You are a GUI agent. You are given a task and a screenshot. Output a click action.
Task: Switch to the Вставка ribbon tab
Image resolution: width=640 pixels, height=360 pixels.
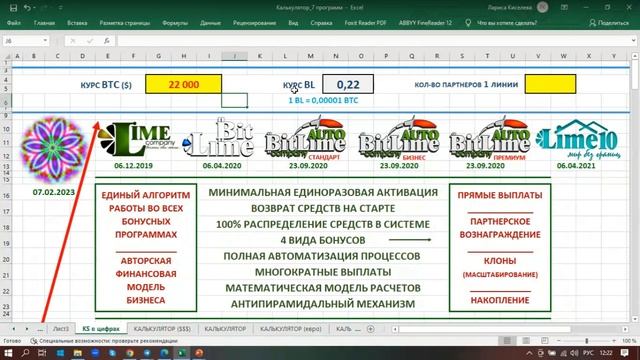point(77,23)
